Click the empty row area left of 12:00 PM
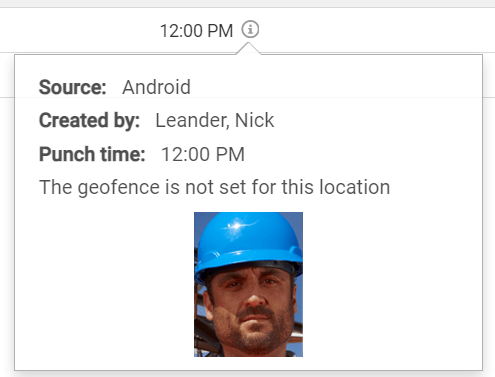Screen dimensions: 495x377 [x=80, y=30]
